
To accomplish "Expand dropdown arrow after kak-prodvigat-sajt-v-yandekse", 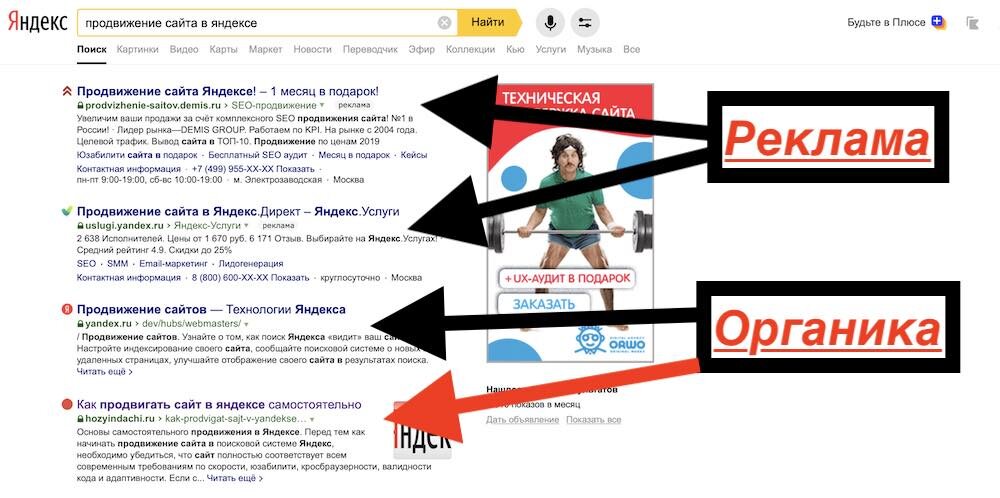I will point(311,420).
